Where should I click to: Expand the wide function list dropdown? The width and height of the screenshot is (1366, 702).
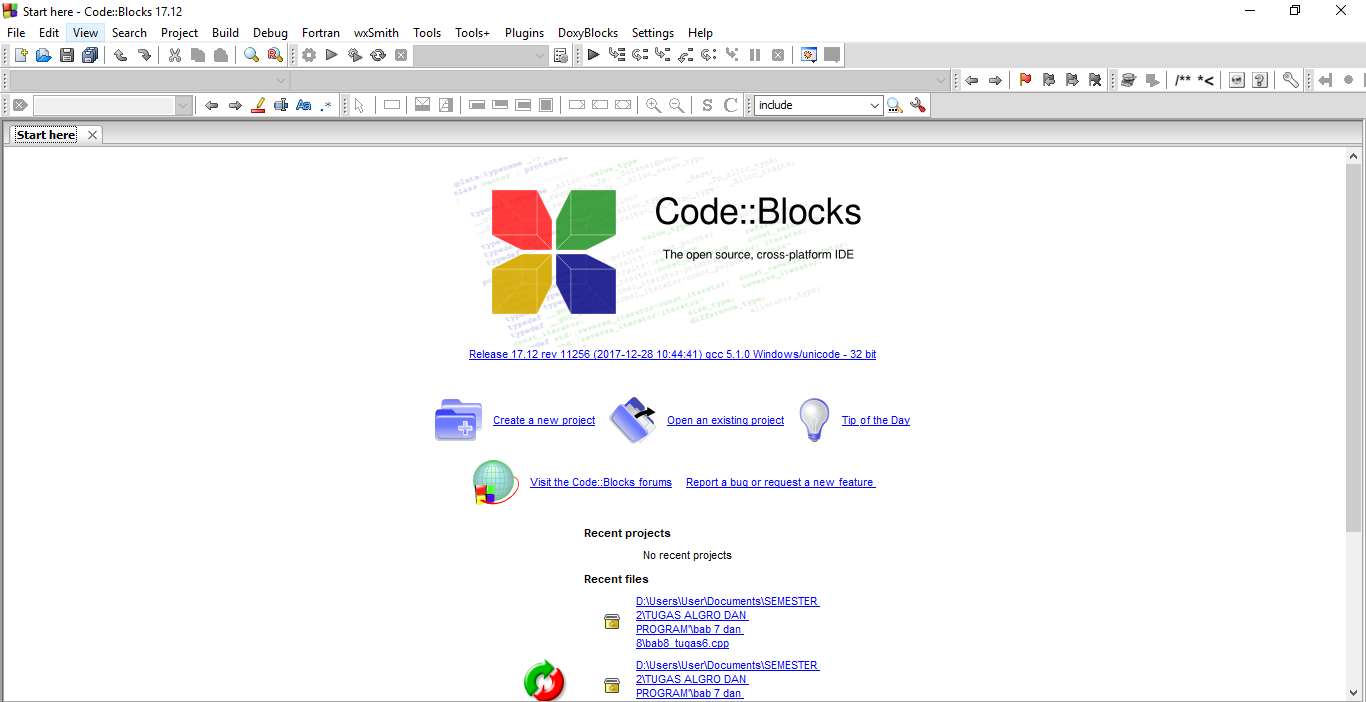coord(942,80)
